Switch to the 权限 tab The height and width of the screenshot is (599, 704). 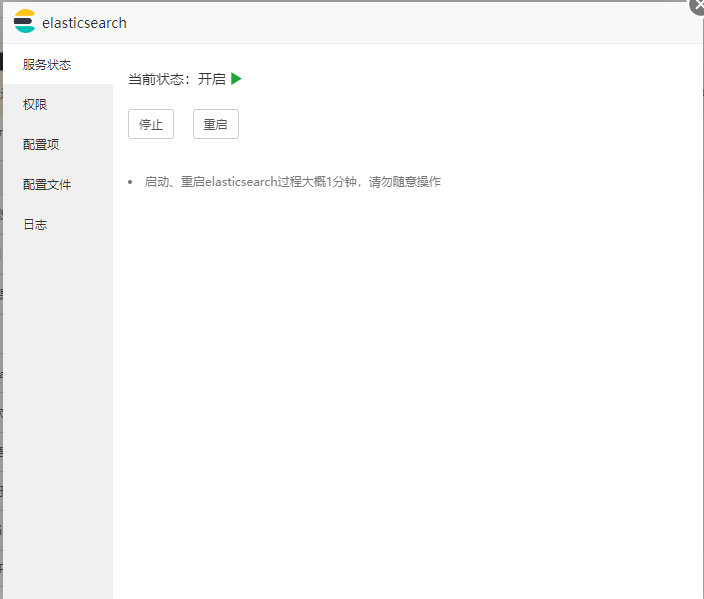pos(58,105)
